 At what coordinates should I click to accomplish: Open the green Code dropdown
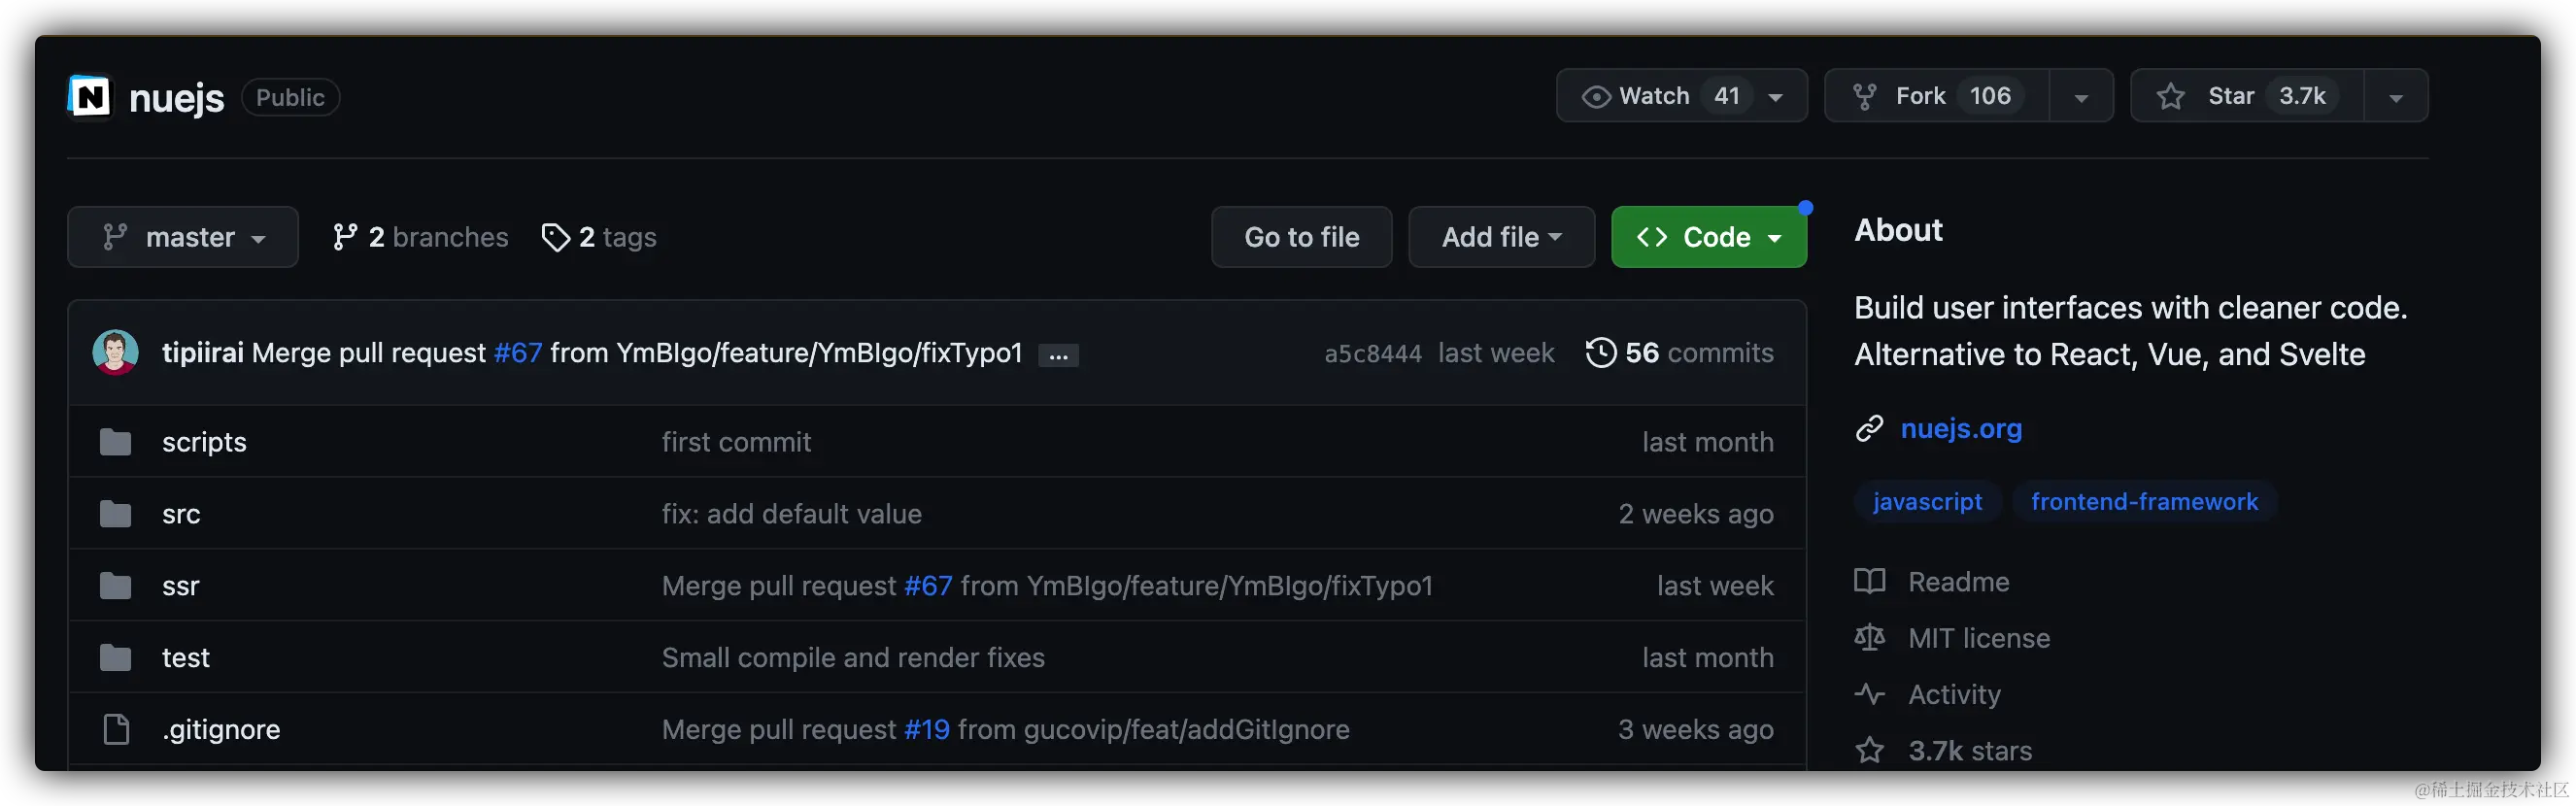click(x=1709, y=237)
